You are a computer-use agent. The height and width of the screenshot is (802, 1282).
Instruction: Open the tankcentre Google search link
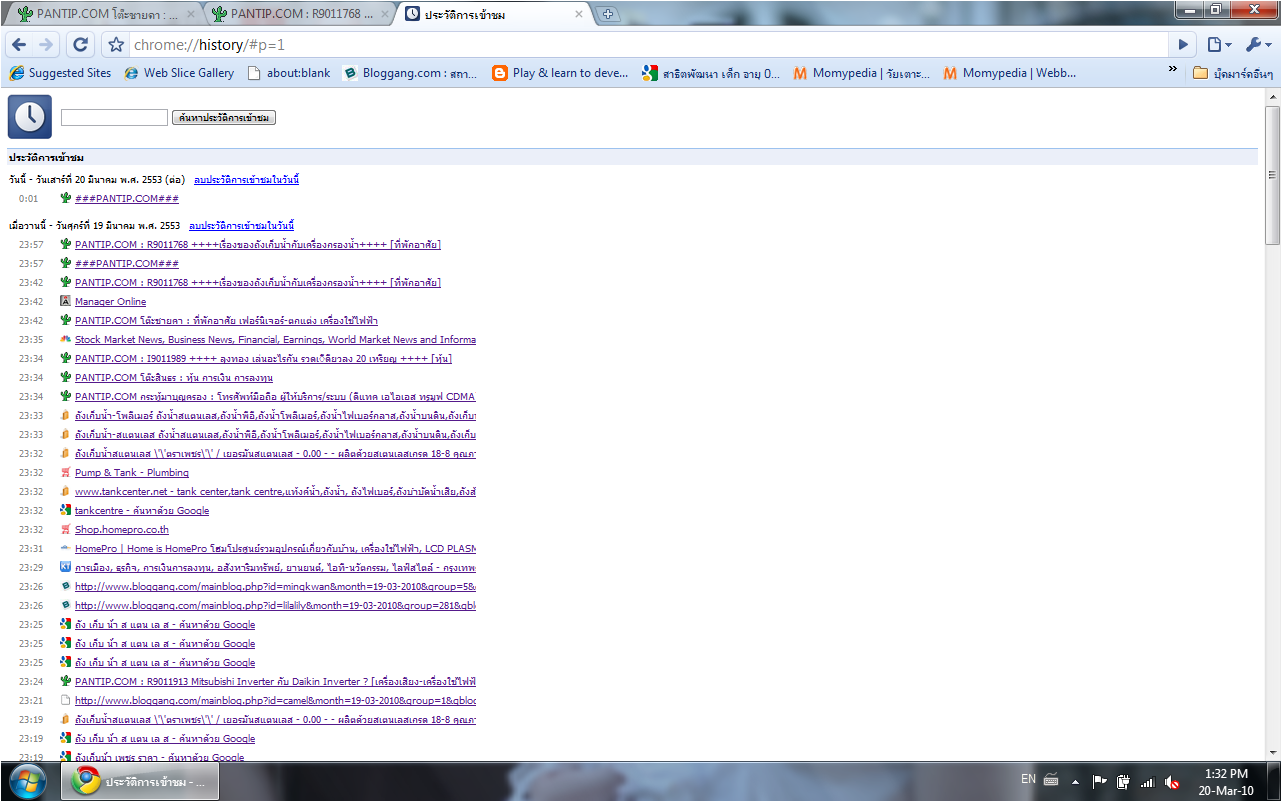(142, 511)
